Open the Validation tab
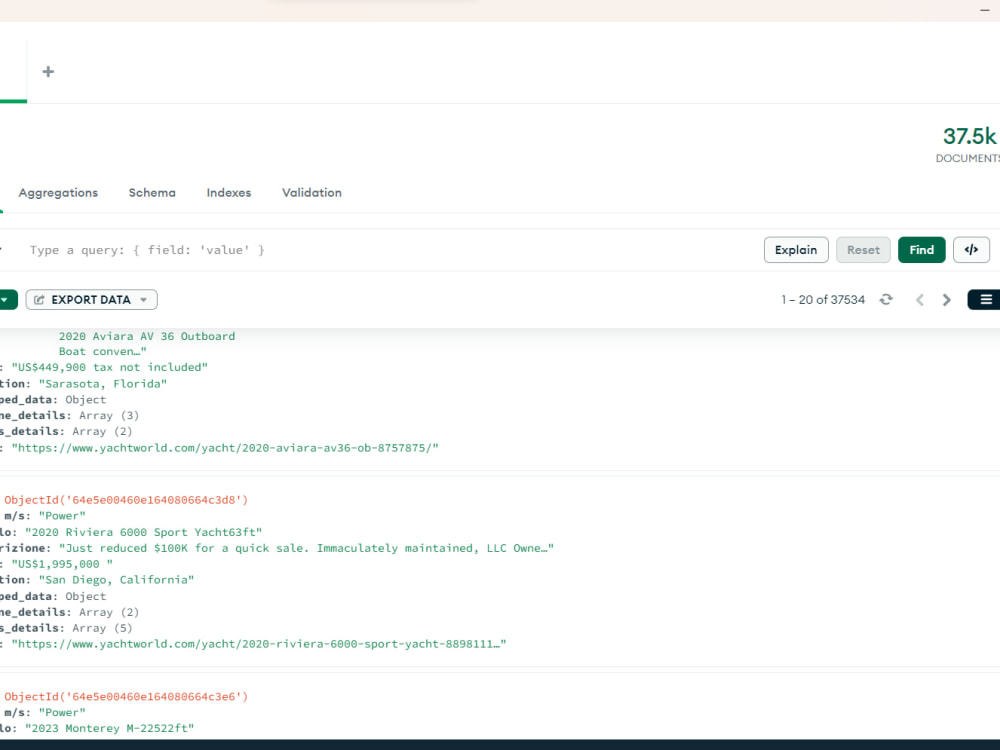The height and width of the screenshot is (750, 1000). click(x=311, y=192)
